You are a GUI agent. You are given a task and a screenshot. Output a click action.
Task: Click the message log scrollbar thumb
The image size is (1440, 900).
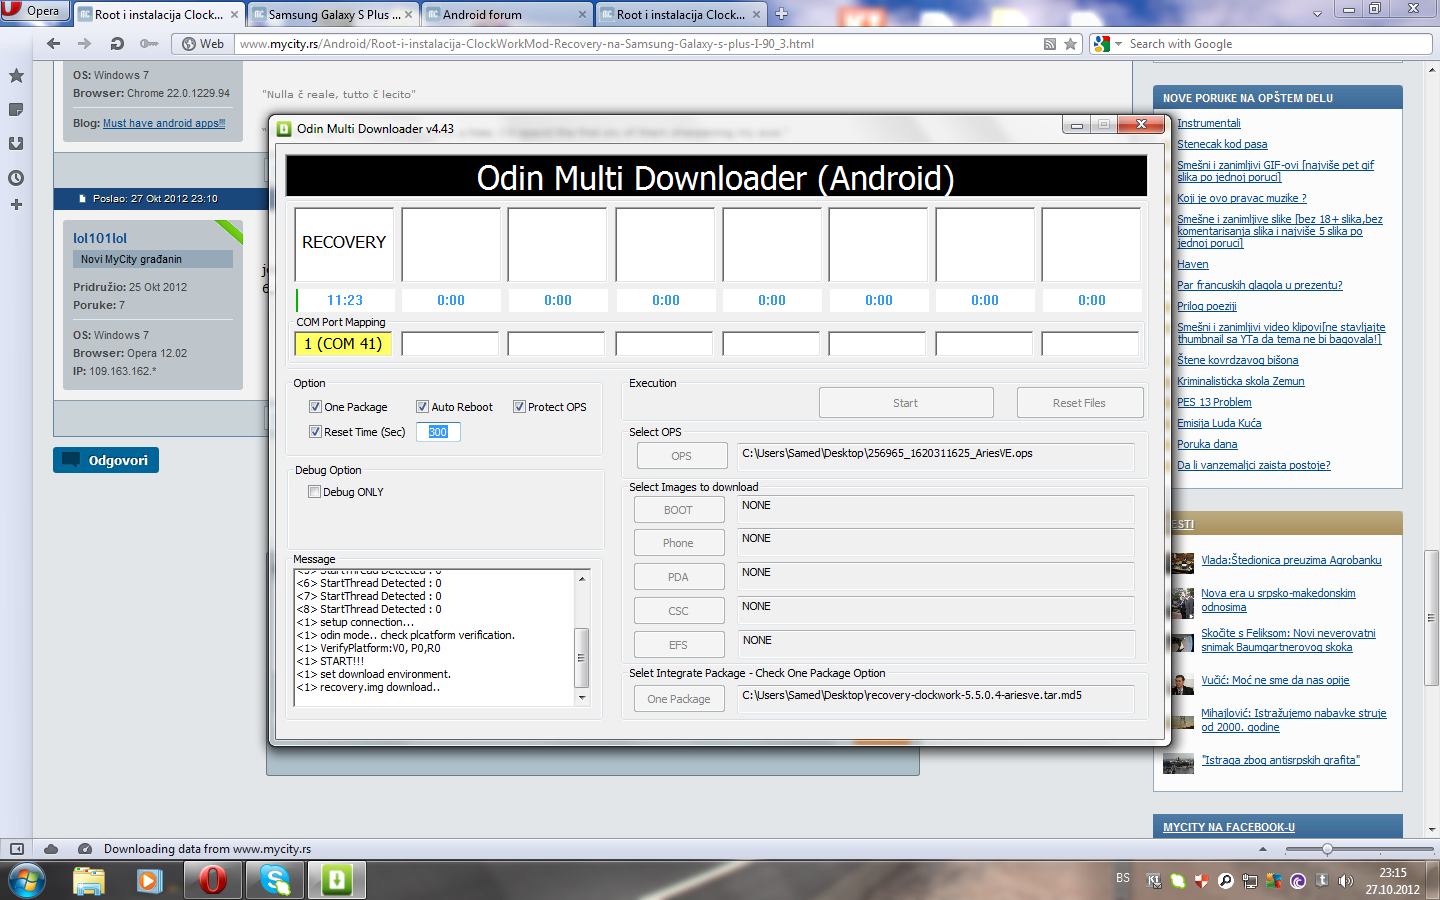[582, 658]
